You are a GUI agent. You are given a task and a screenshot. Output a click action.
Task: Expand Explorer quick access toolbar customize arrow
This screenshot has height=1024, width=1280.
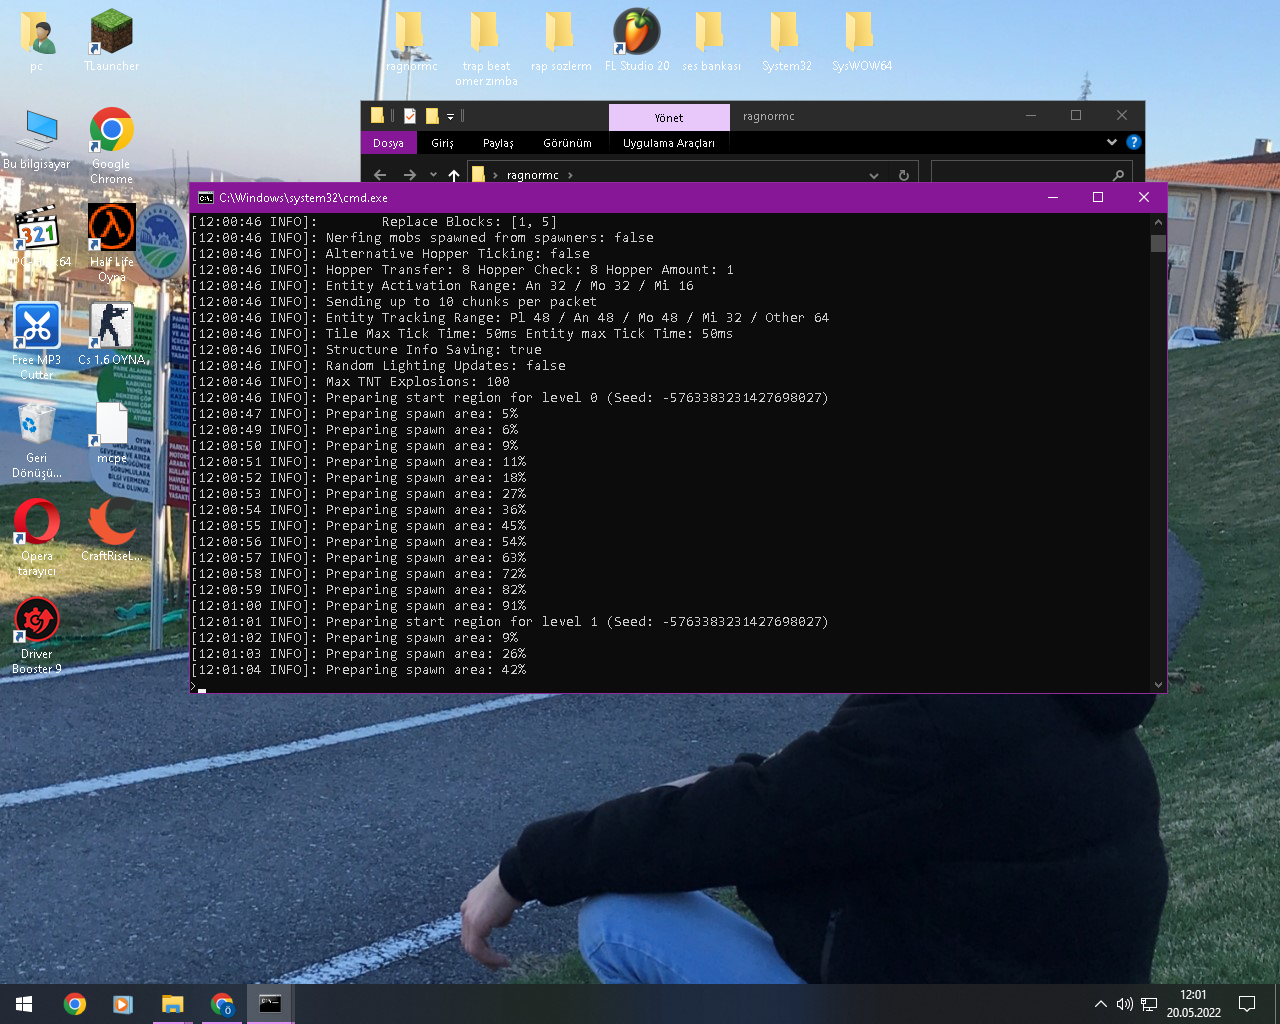(x=450, y=117)
